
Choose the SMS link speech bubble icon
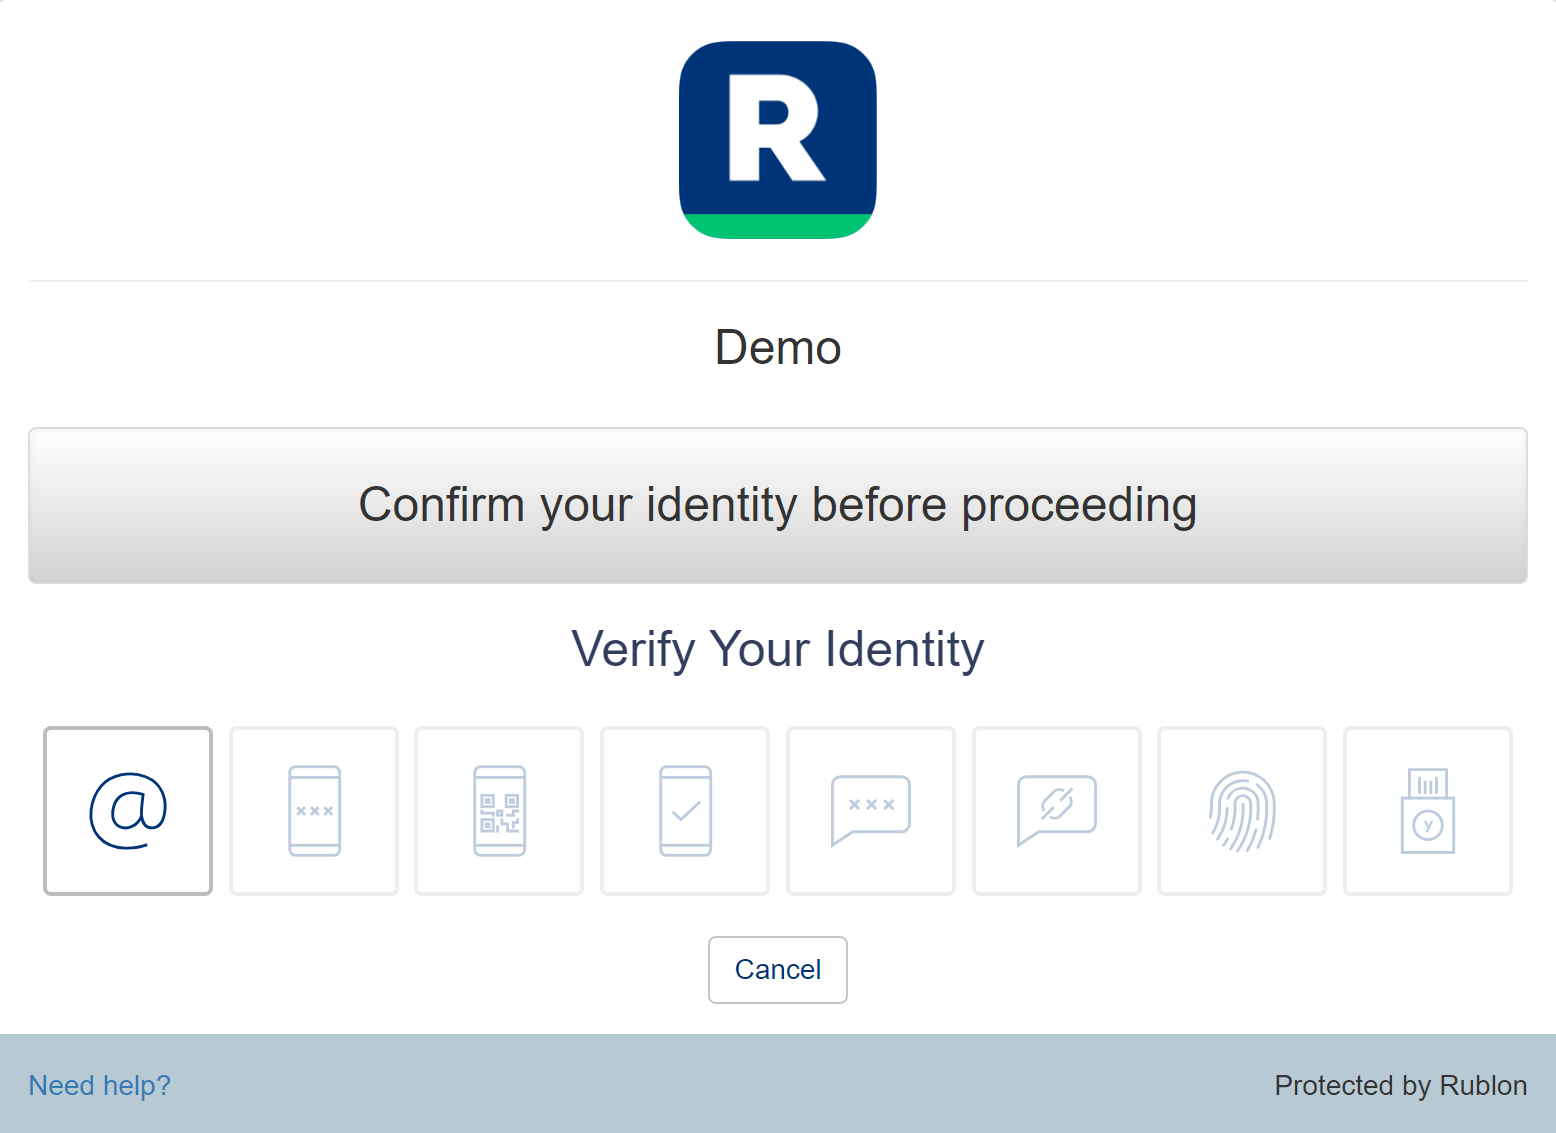(x=1057, y=811)
